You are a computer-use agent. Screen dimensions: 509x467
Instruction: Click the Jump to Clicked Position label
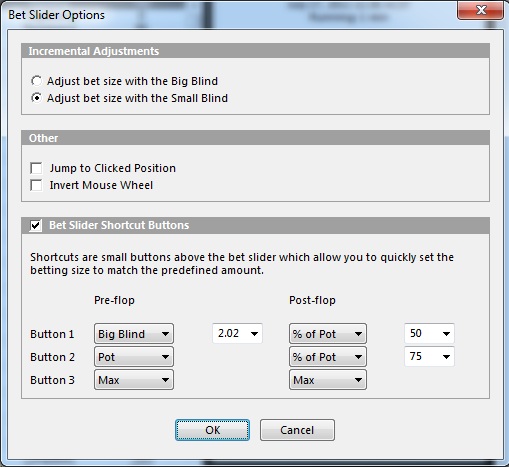[x=113, y=168]
